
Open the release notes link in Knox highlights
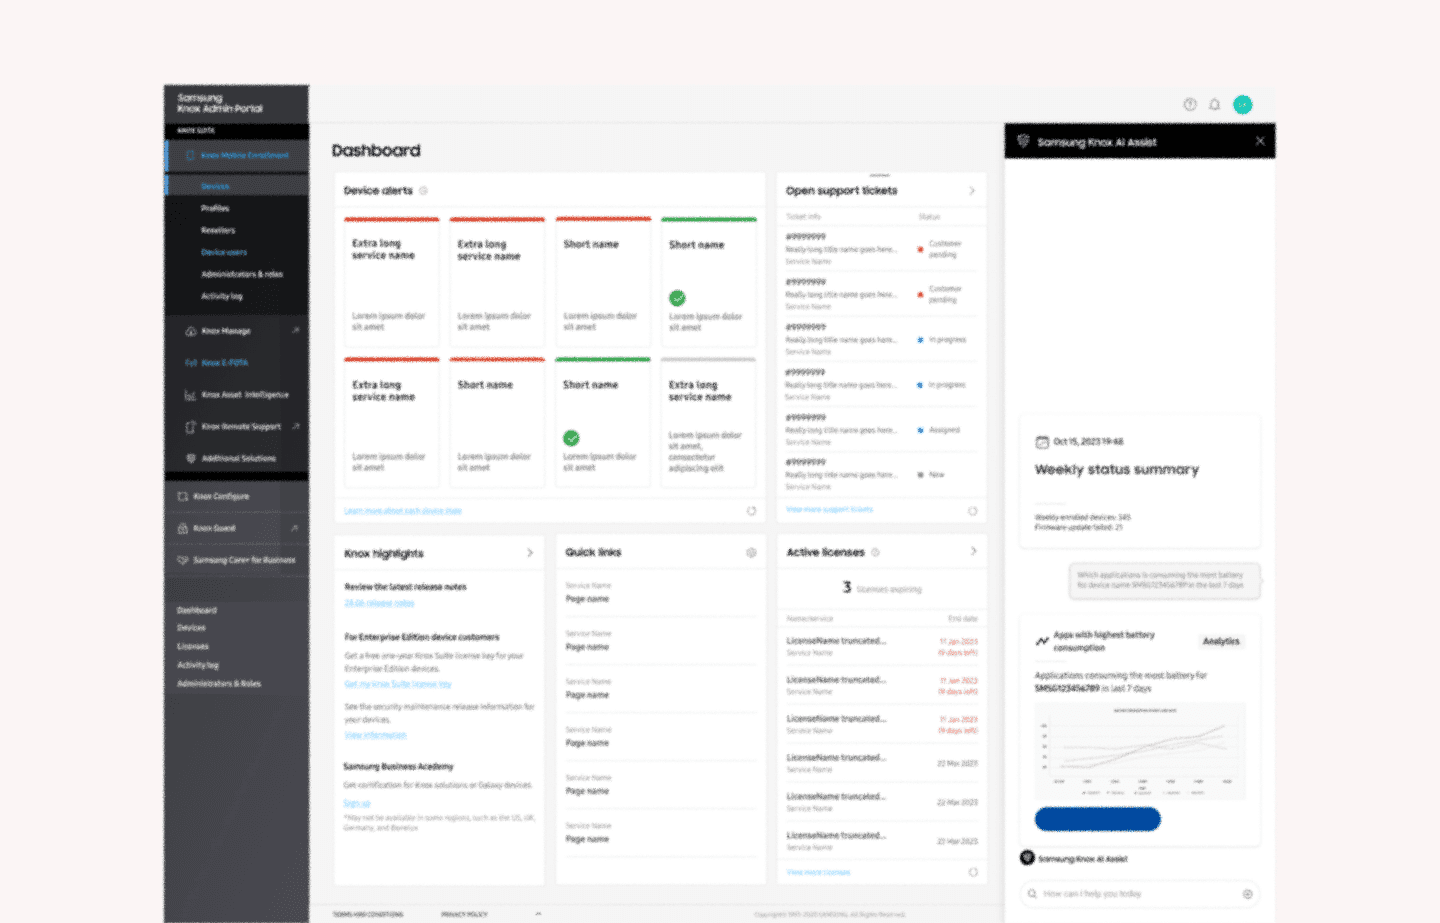379,603
